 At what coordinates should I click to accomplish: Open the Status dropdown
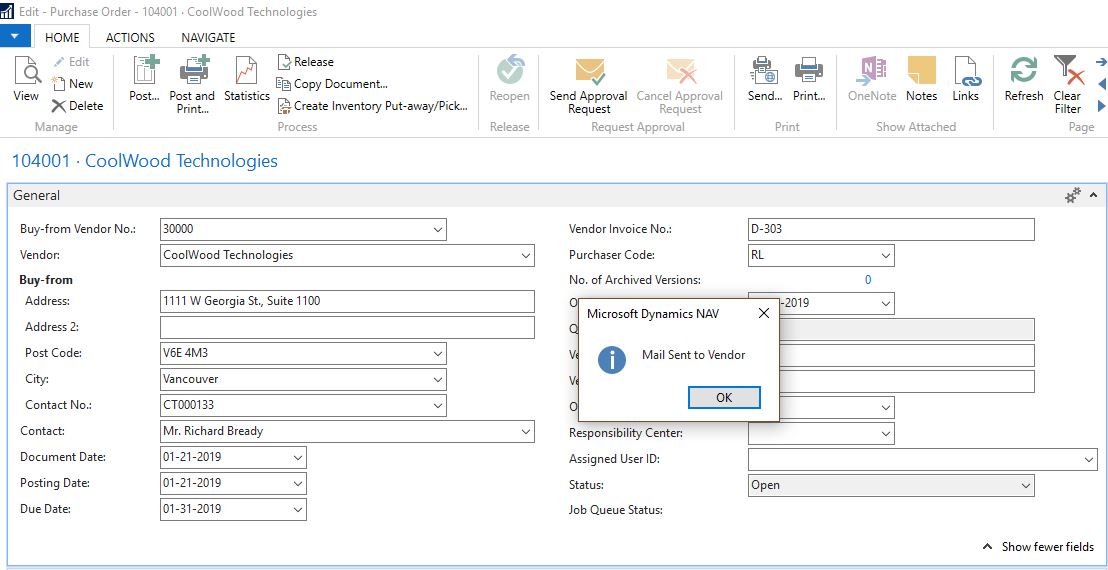pyautogui.click(x=1025, y=486)
